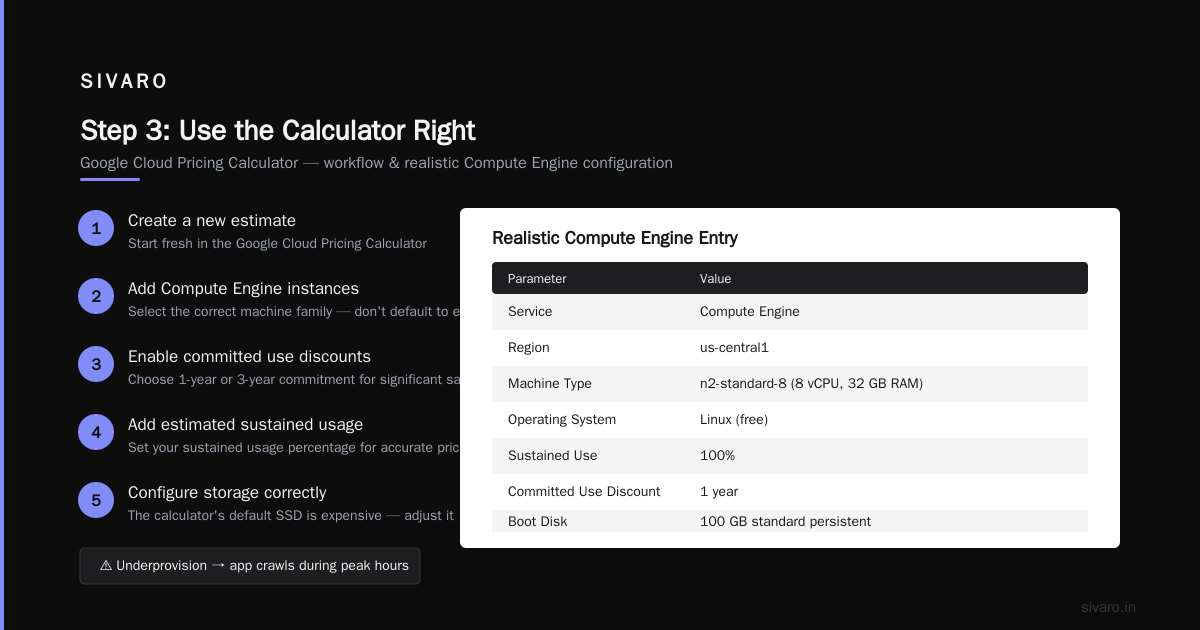
Task: Click the step 1 number badge
Action: [96, 228]
